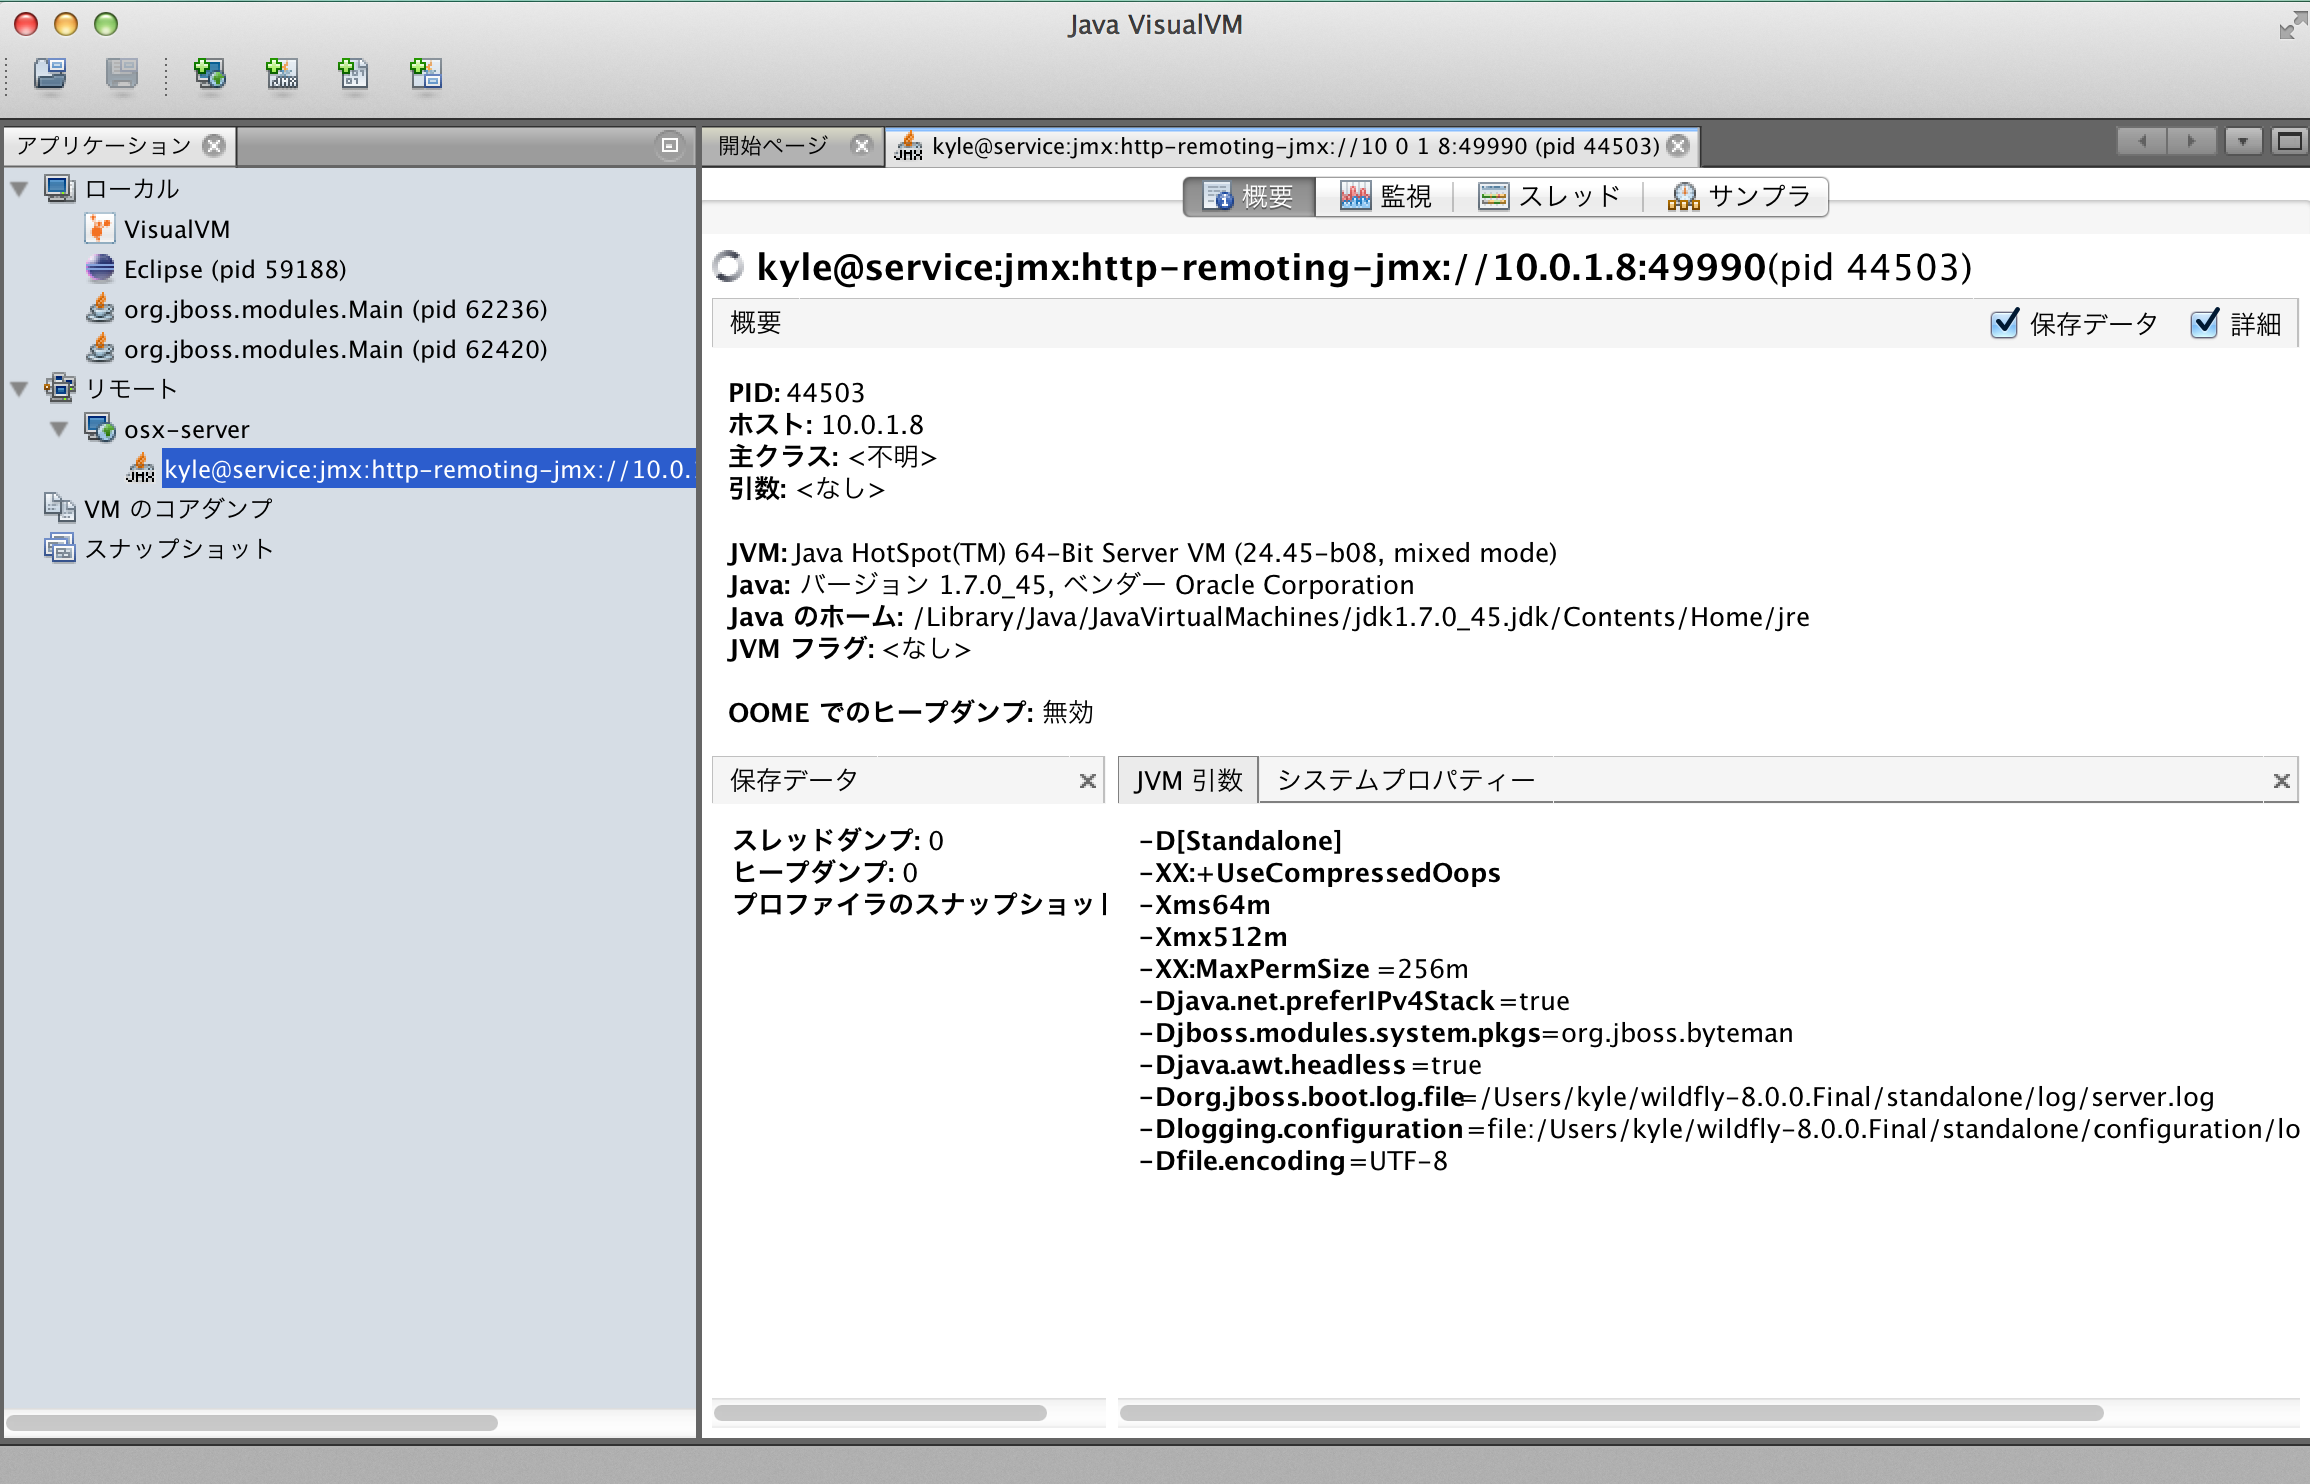Open the スレッド threads tab
The height and width of the screenshot is (1484, 2310).
click(1549, 196)
